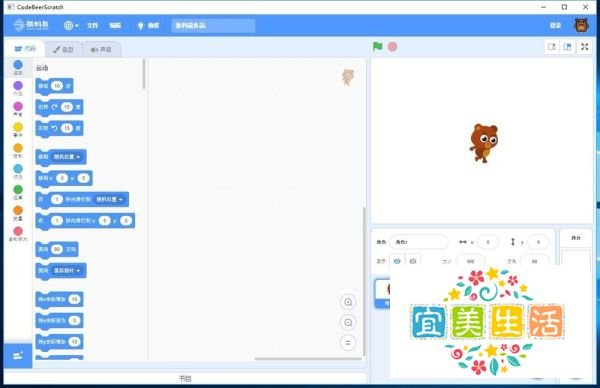This screenshot has height=388, width=600.
Task: Open the mouse-pointer dropdown in point-towards block
Action: click(67, 271)
